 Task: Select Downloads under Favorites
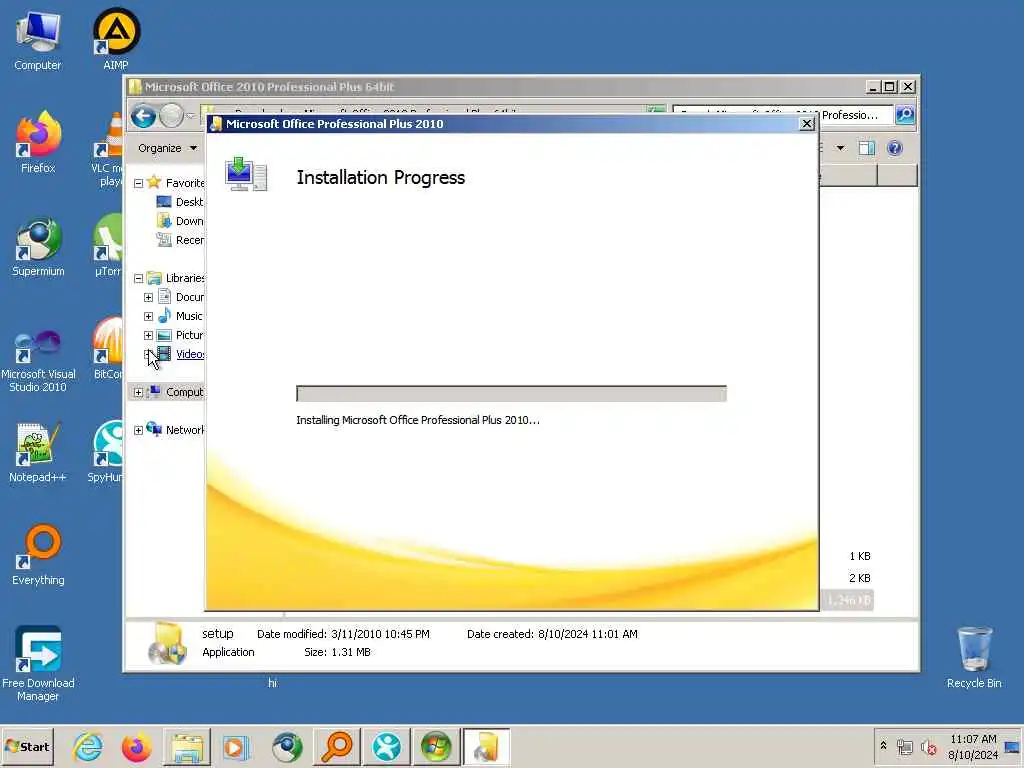(180, 221)
